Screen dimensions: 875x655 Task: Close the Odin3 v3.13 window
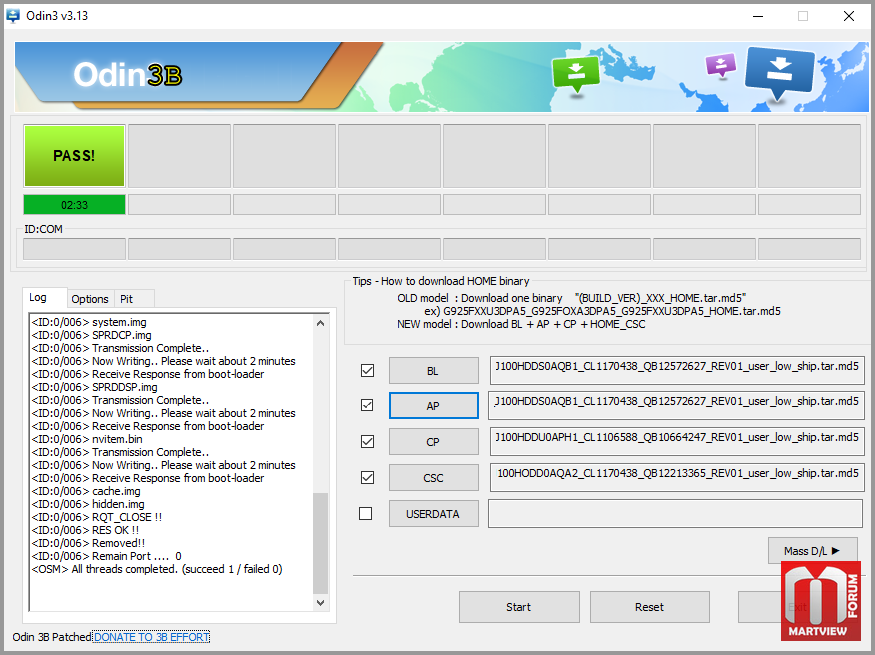tap(849, 16)
